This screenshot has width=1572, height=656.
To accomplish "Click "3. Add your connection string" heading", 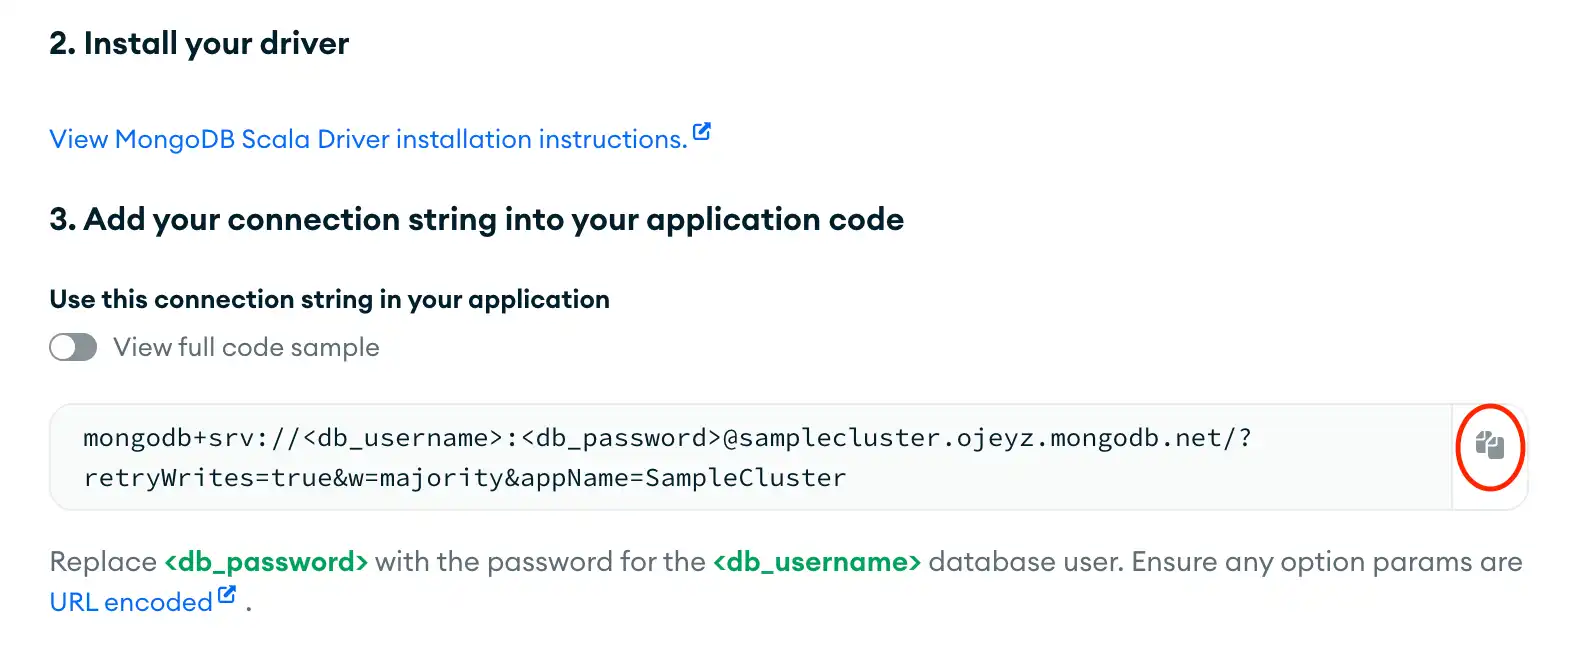I will (x=476, y=219).
